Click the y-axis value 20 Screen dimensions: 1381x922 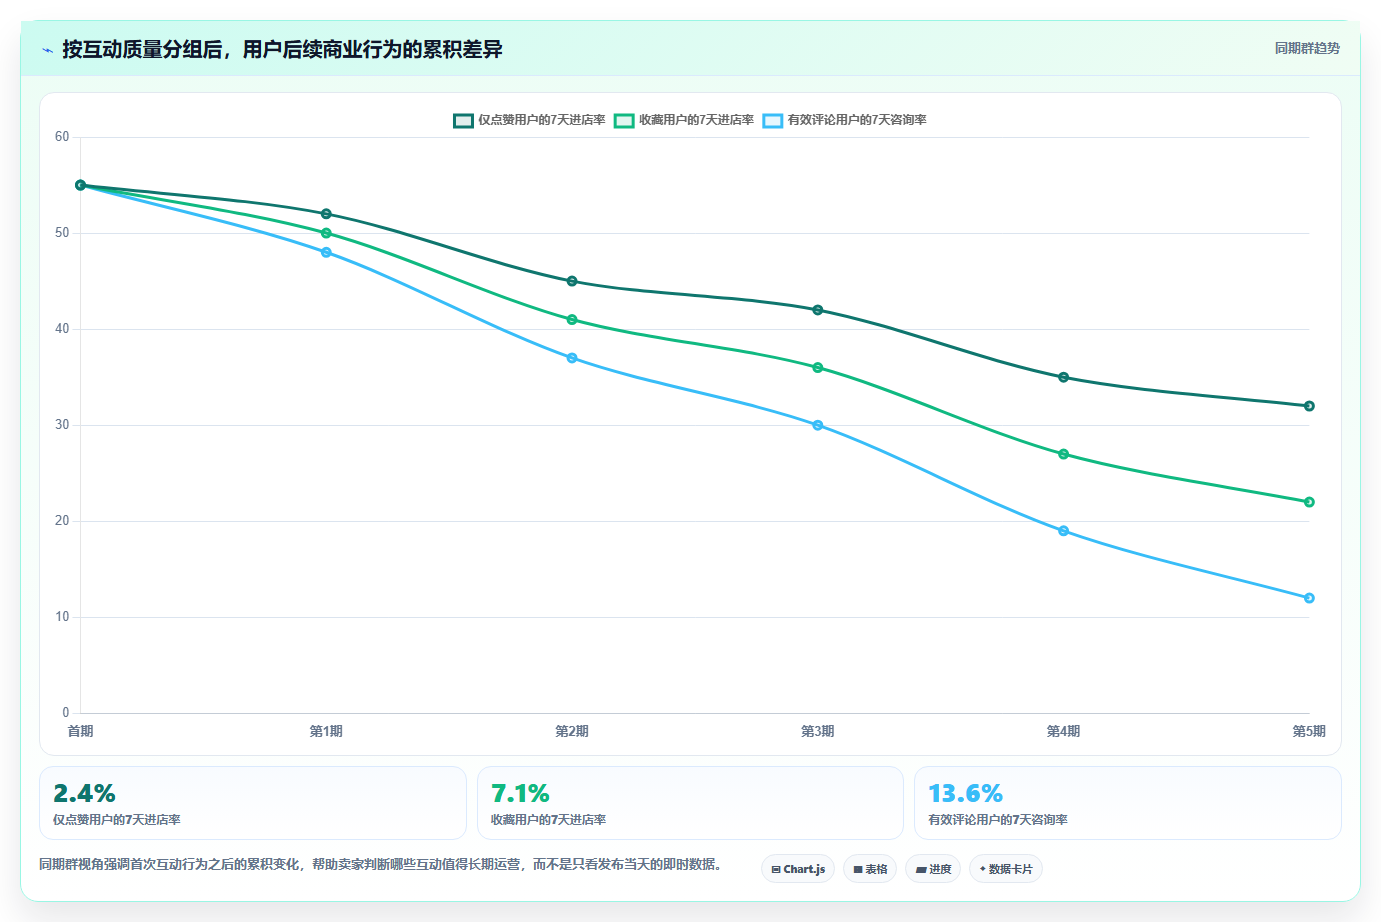tap(62, 521)
